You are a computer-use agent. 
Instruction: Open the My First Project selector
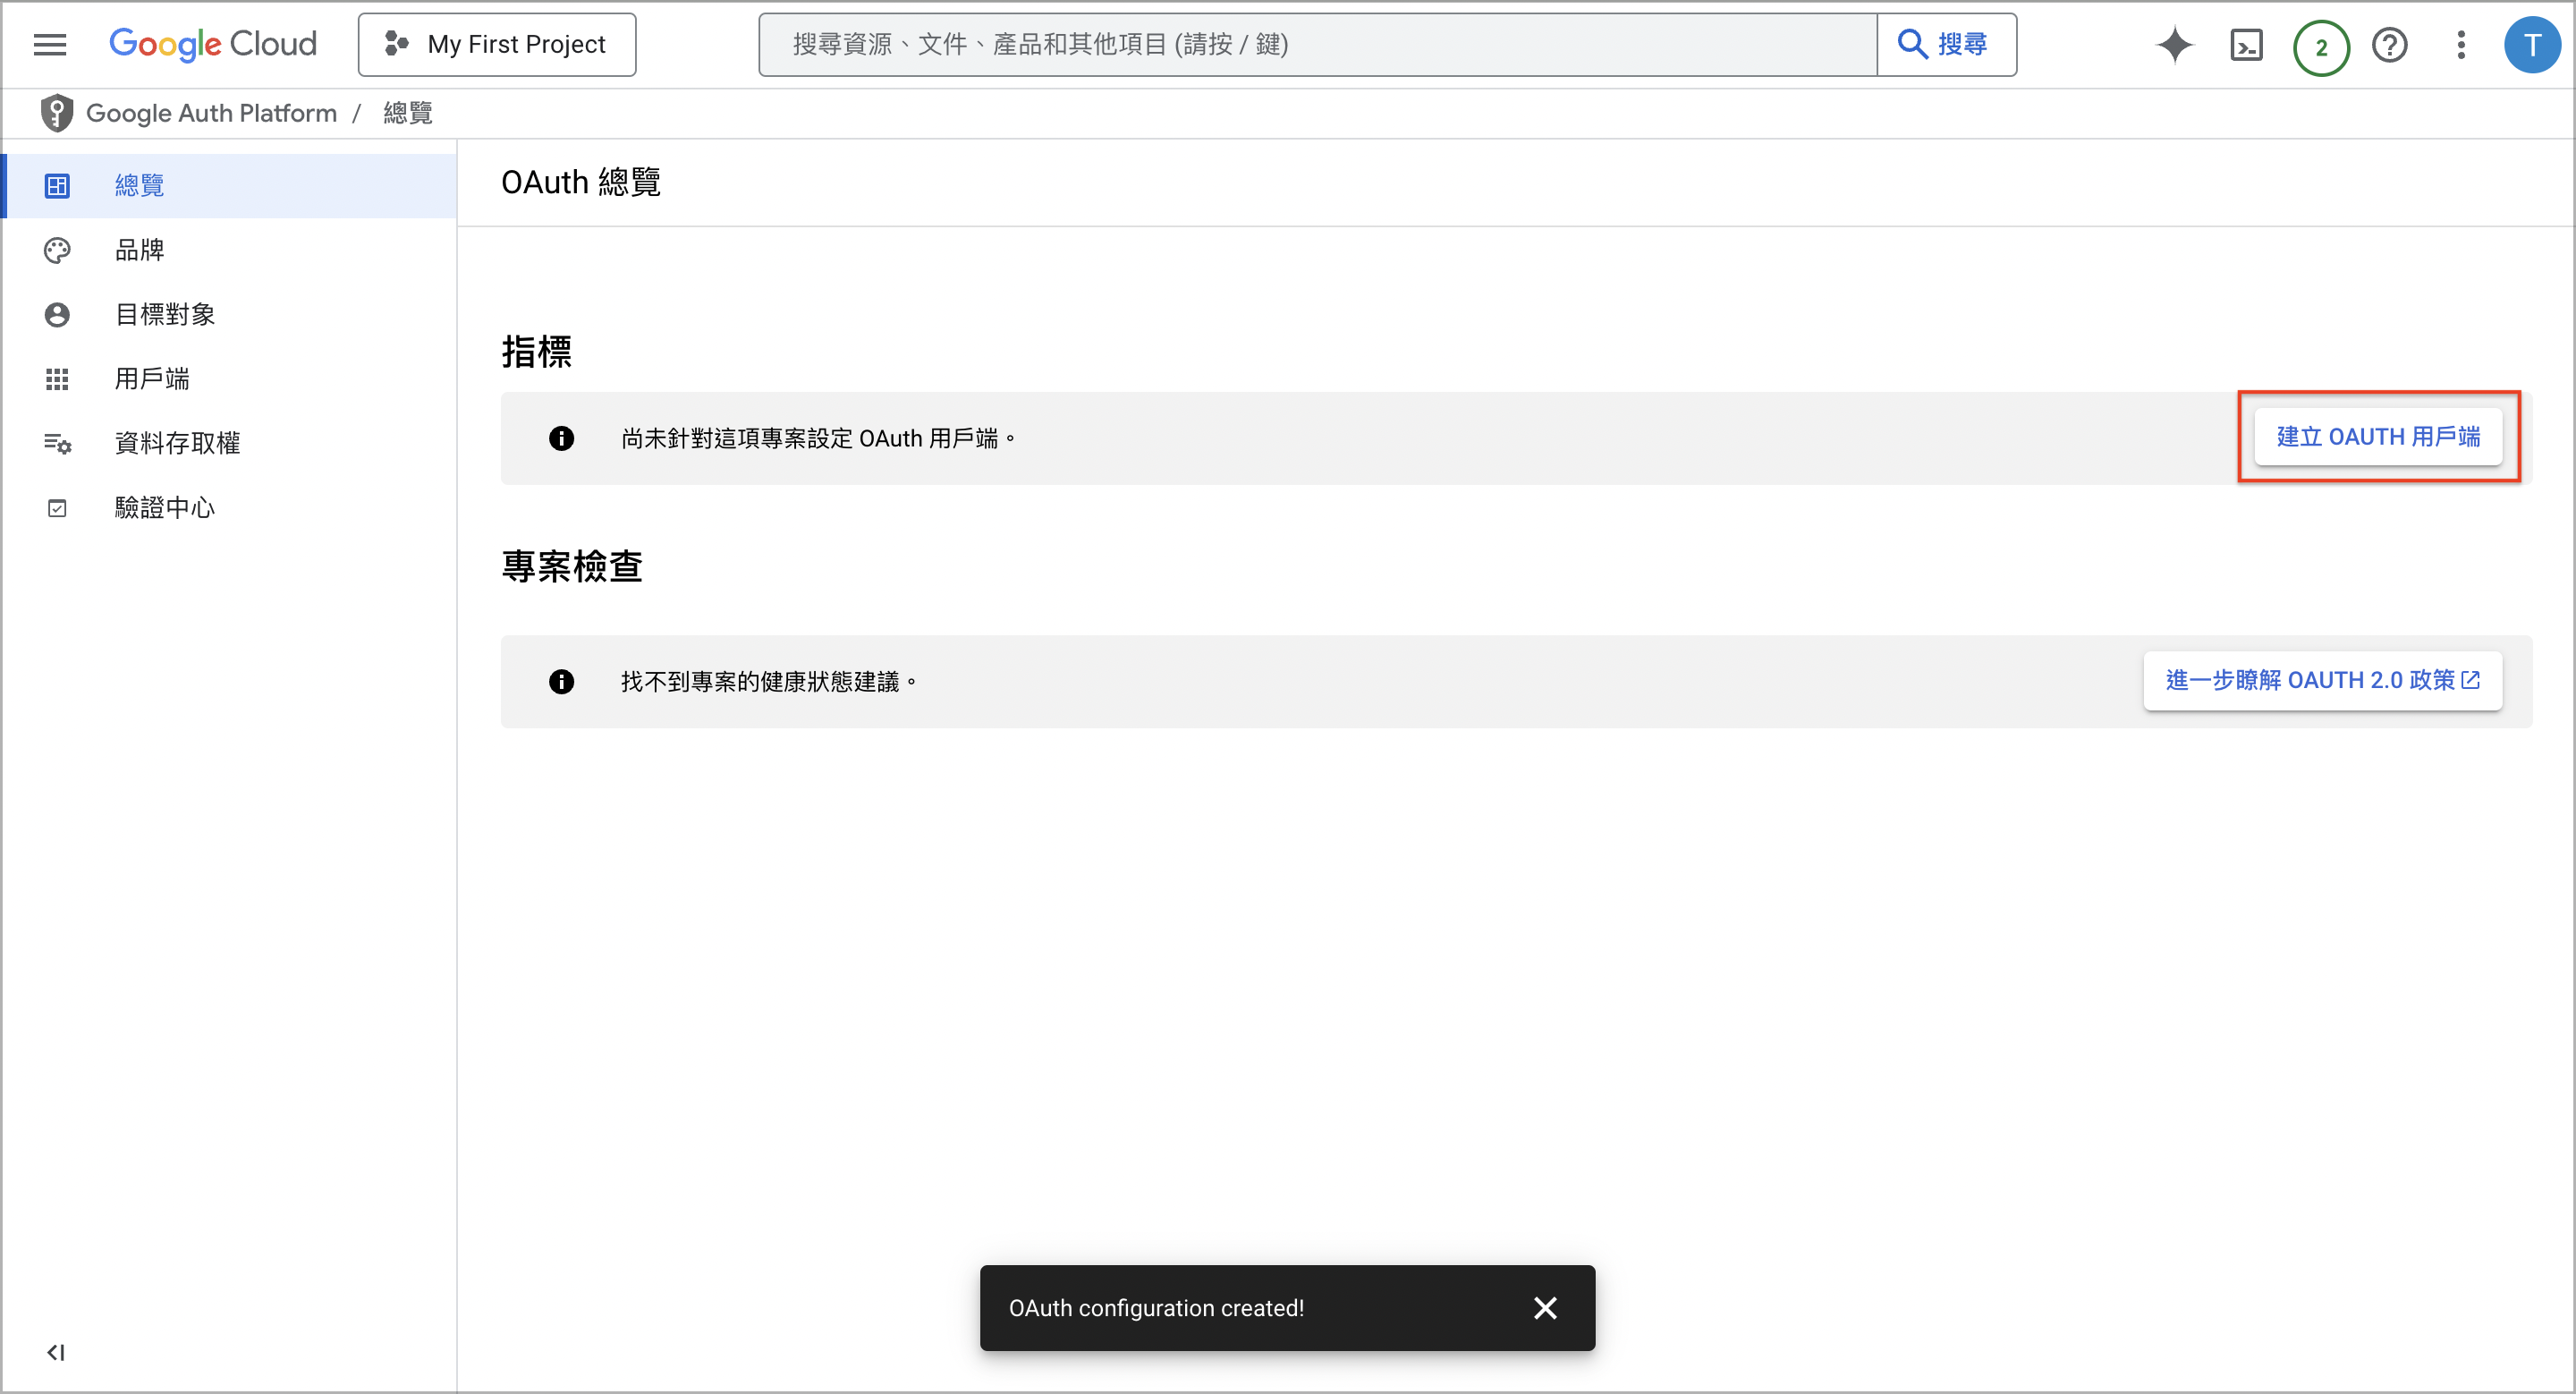497,45
